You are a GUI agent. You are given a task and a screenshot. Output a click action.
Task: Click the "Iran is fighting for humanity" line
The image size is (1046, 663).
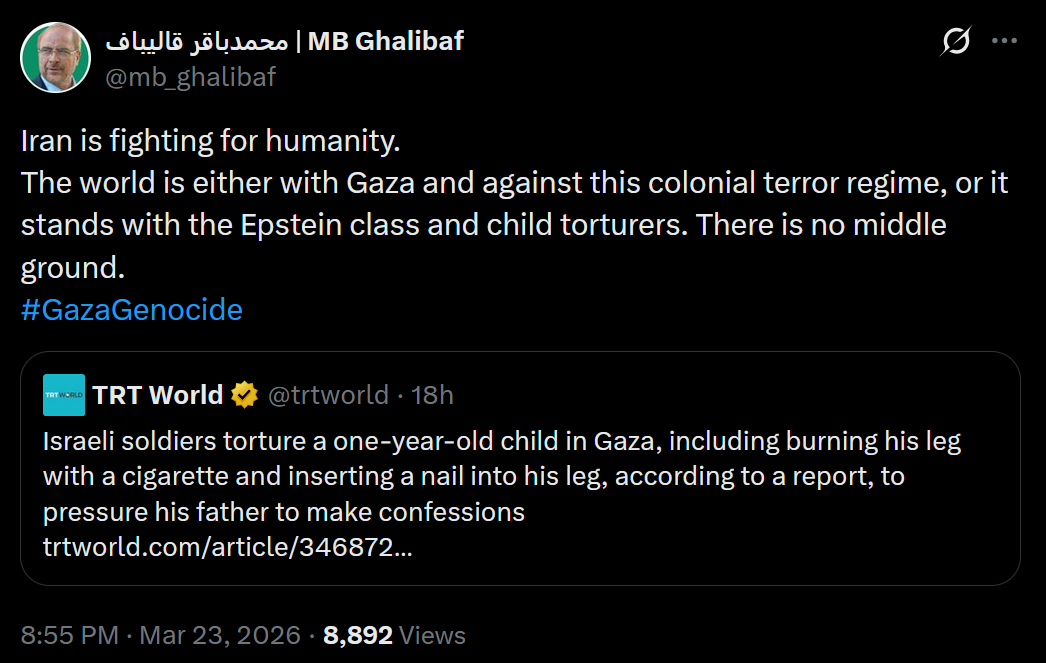click(x=210, y=141)
